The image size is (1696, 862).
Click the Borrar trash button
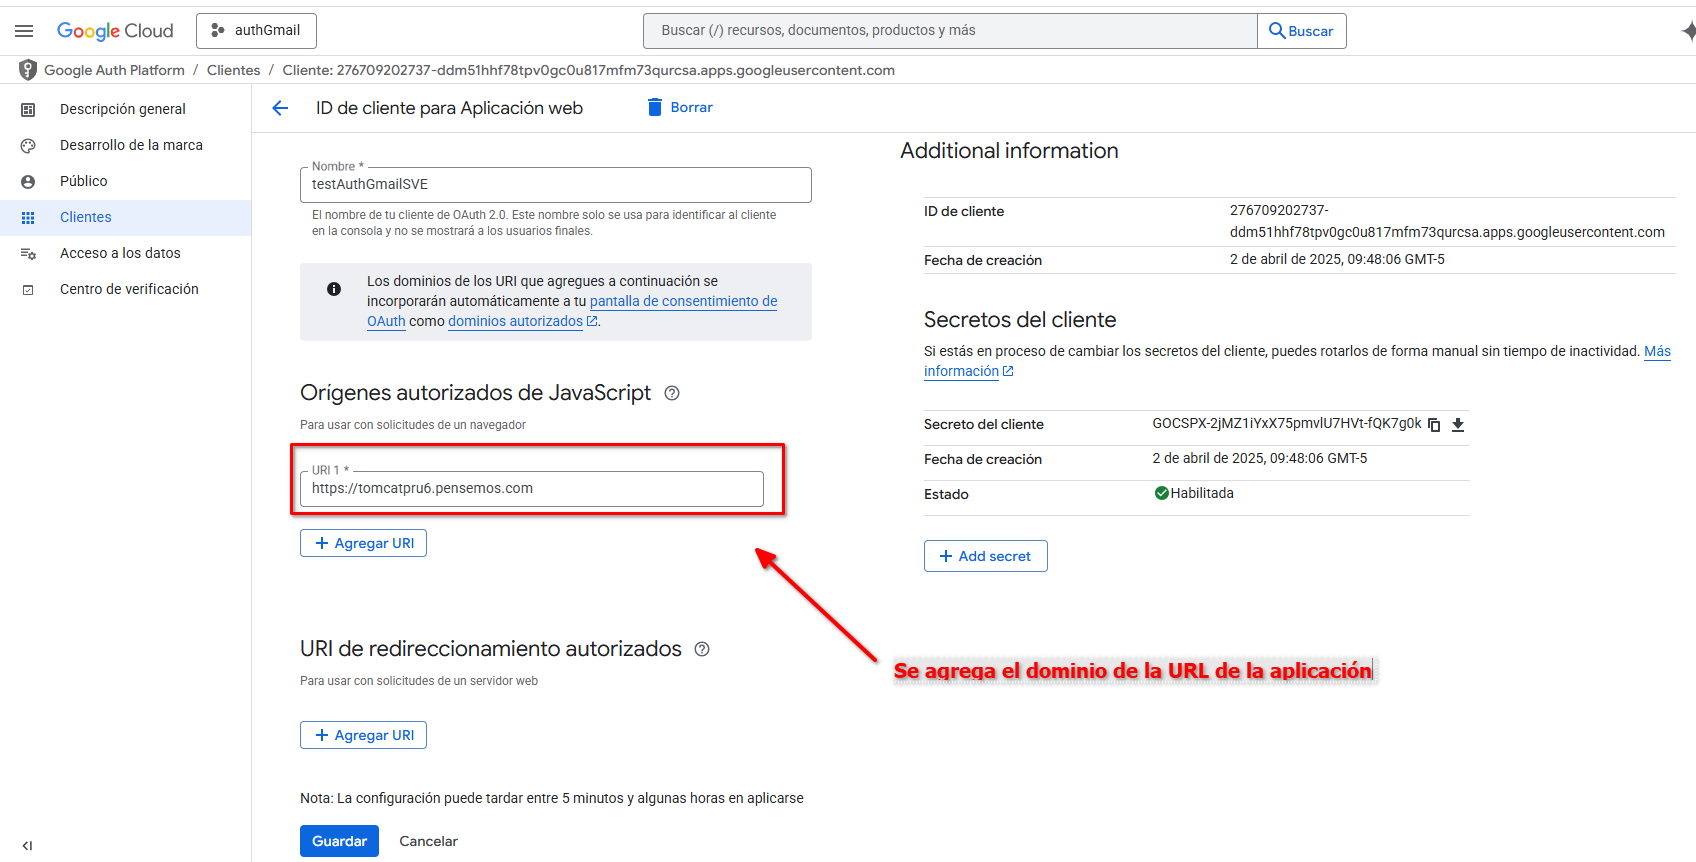click(680, 107)
